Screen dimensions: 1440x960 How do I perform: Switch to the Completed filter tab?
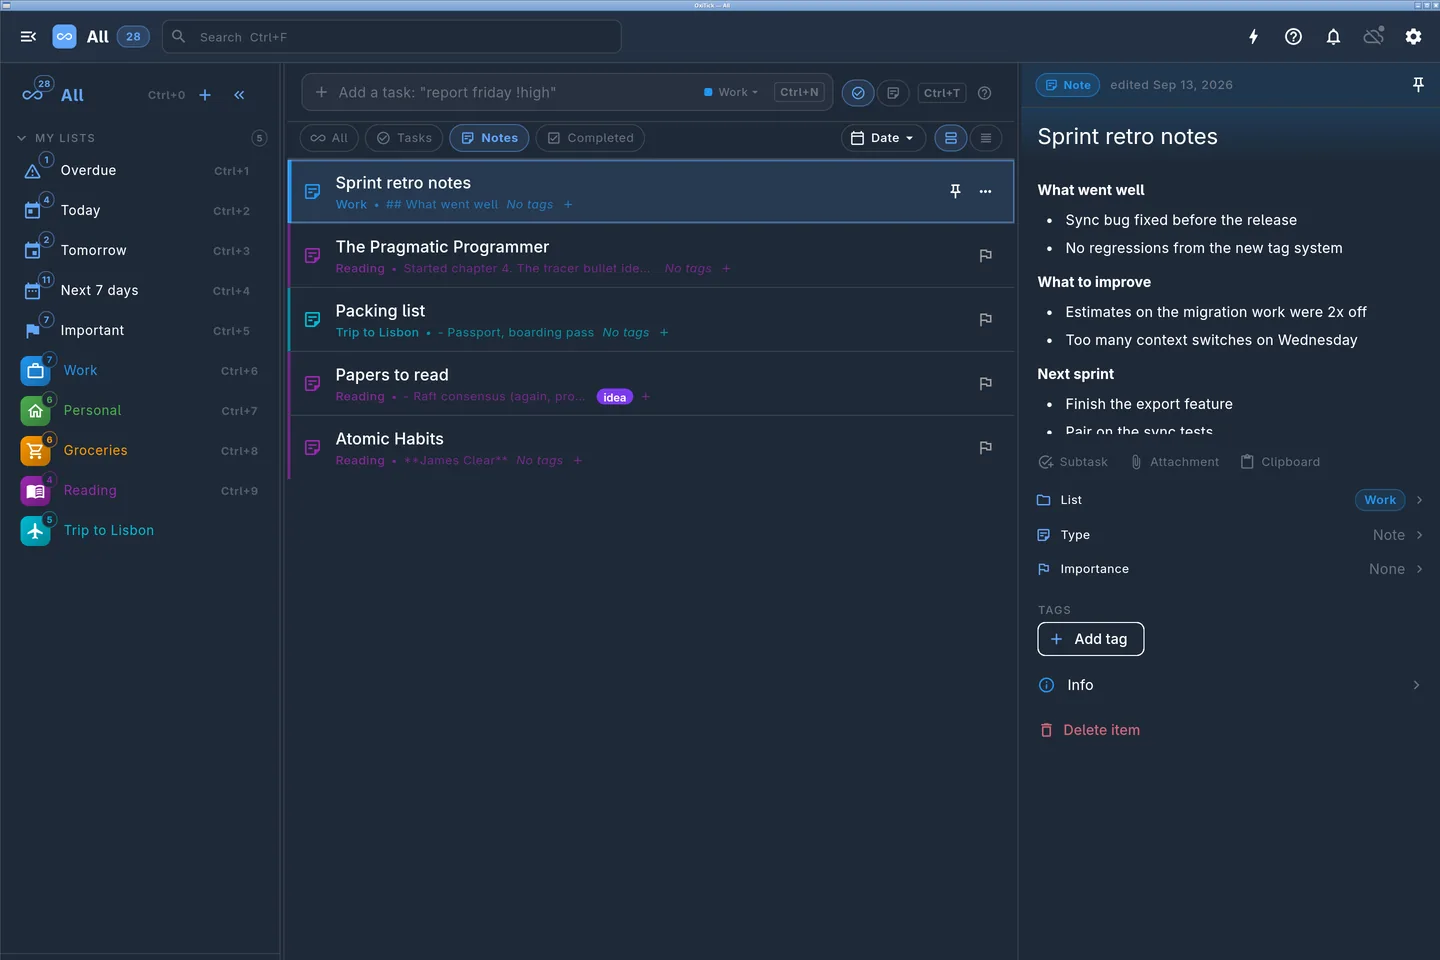tap(590, 138)
